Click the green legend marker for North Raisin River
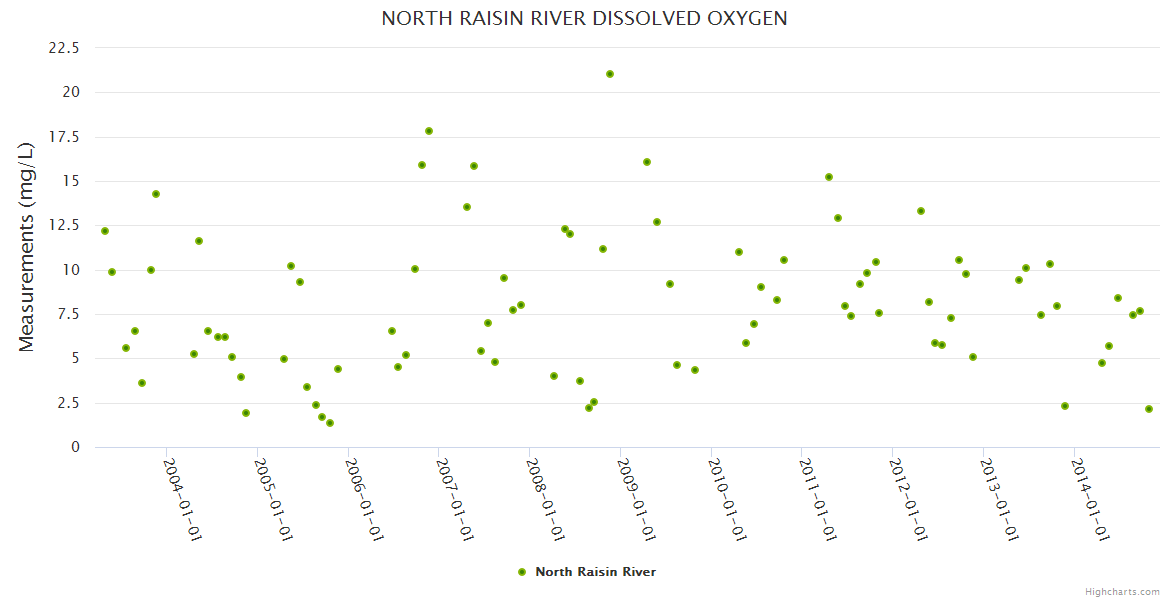1170x600 pixels. [x=521, y=572]
